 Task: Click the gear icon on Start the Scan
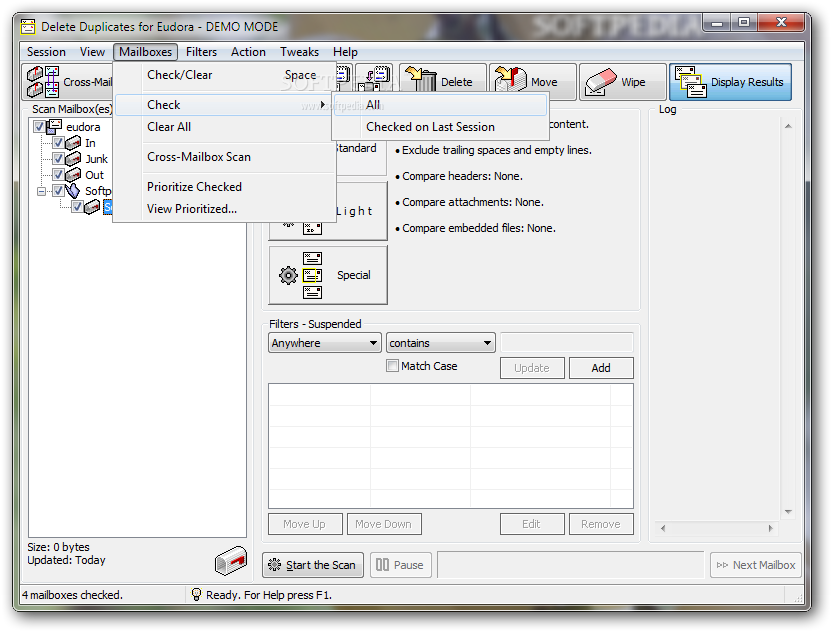(274, 565)
